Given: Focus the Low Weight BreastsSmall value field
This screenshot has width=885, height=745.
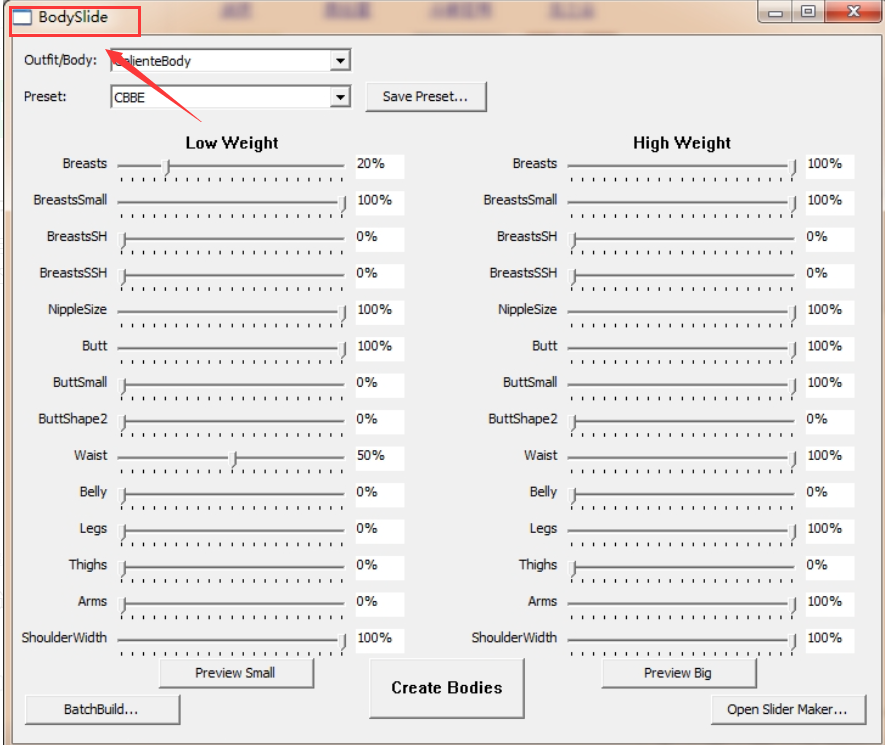Looking at the screenshot, I should (379, 203).
